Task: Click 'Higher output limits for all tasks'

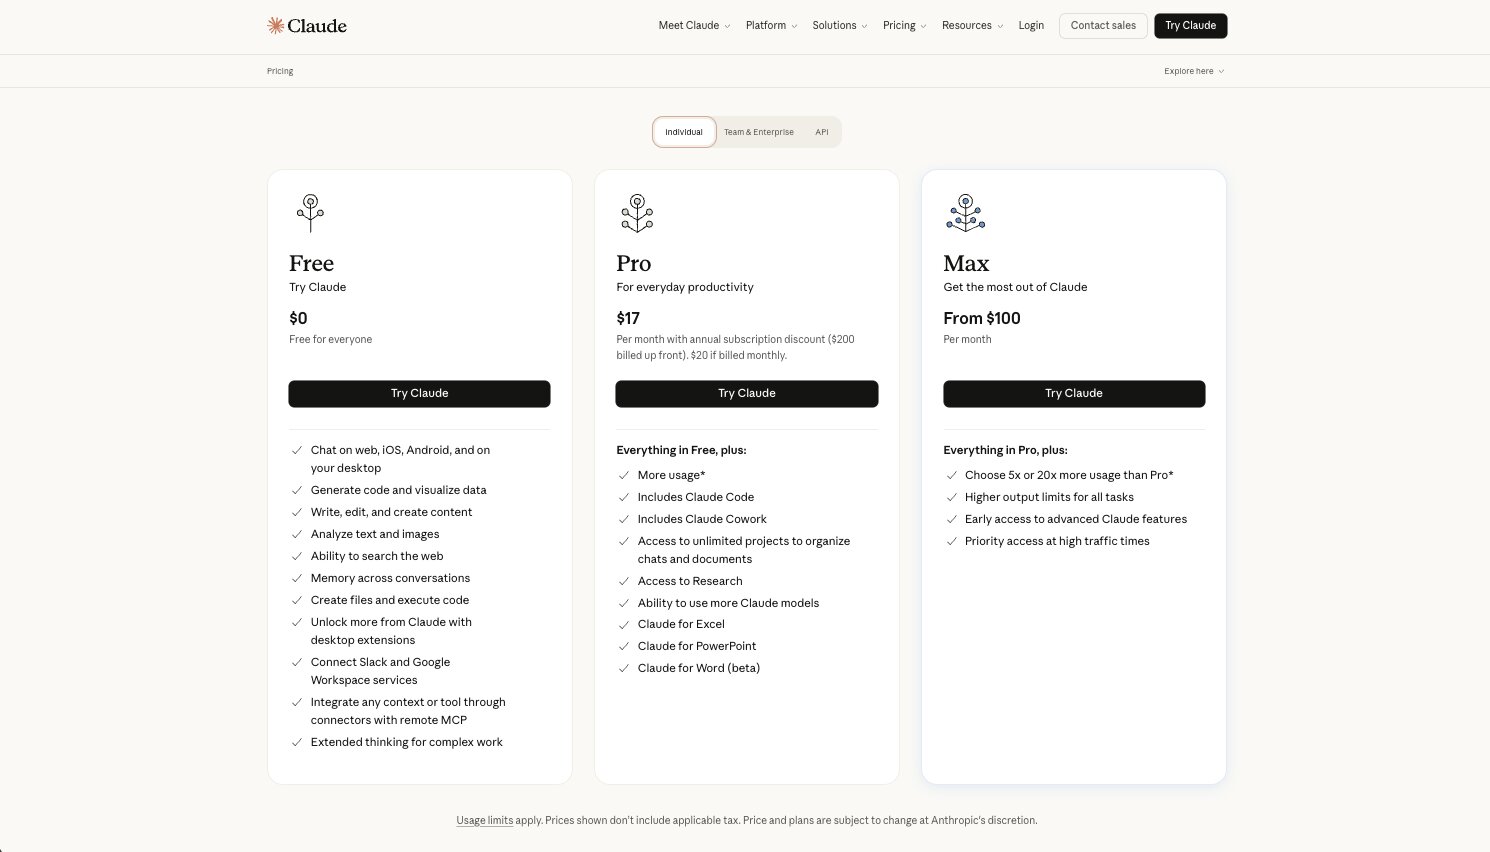Action: tap(1049, 497)
